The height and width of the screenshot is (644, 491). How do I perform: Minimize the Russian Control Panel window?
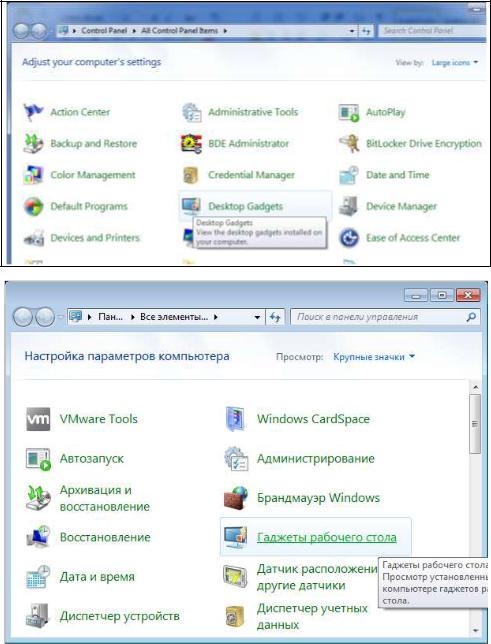pyautogui.click(x=416, y=295)
